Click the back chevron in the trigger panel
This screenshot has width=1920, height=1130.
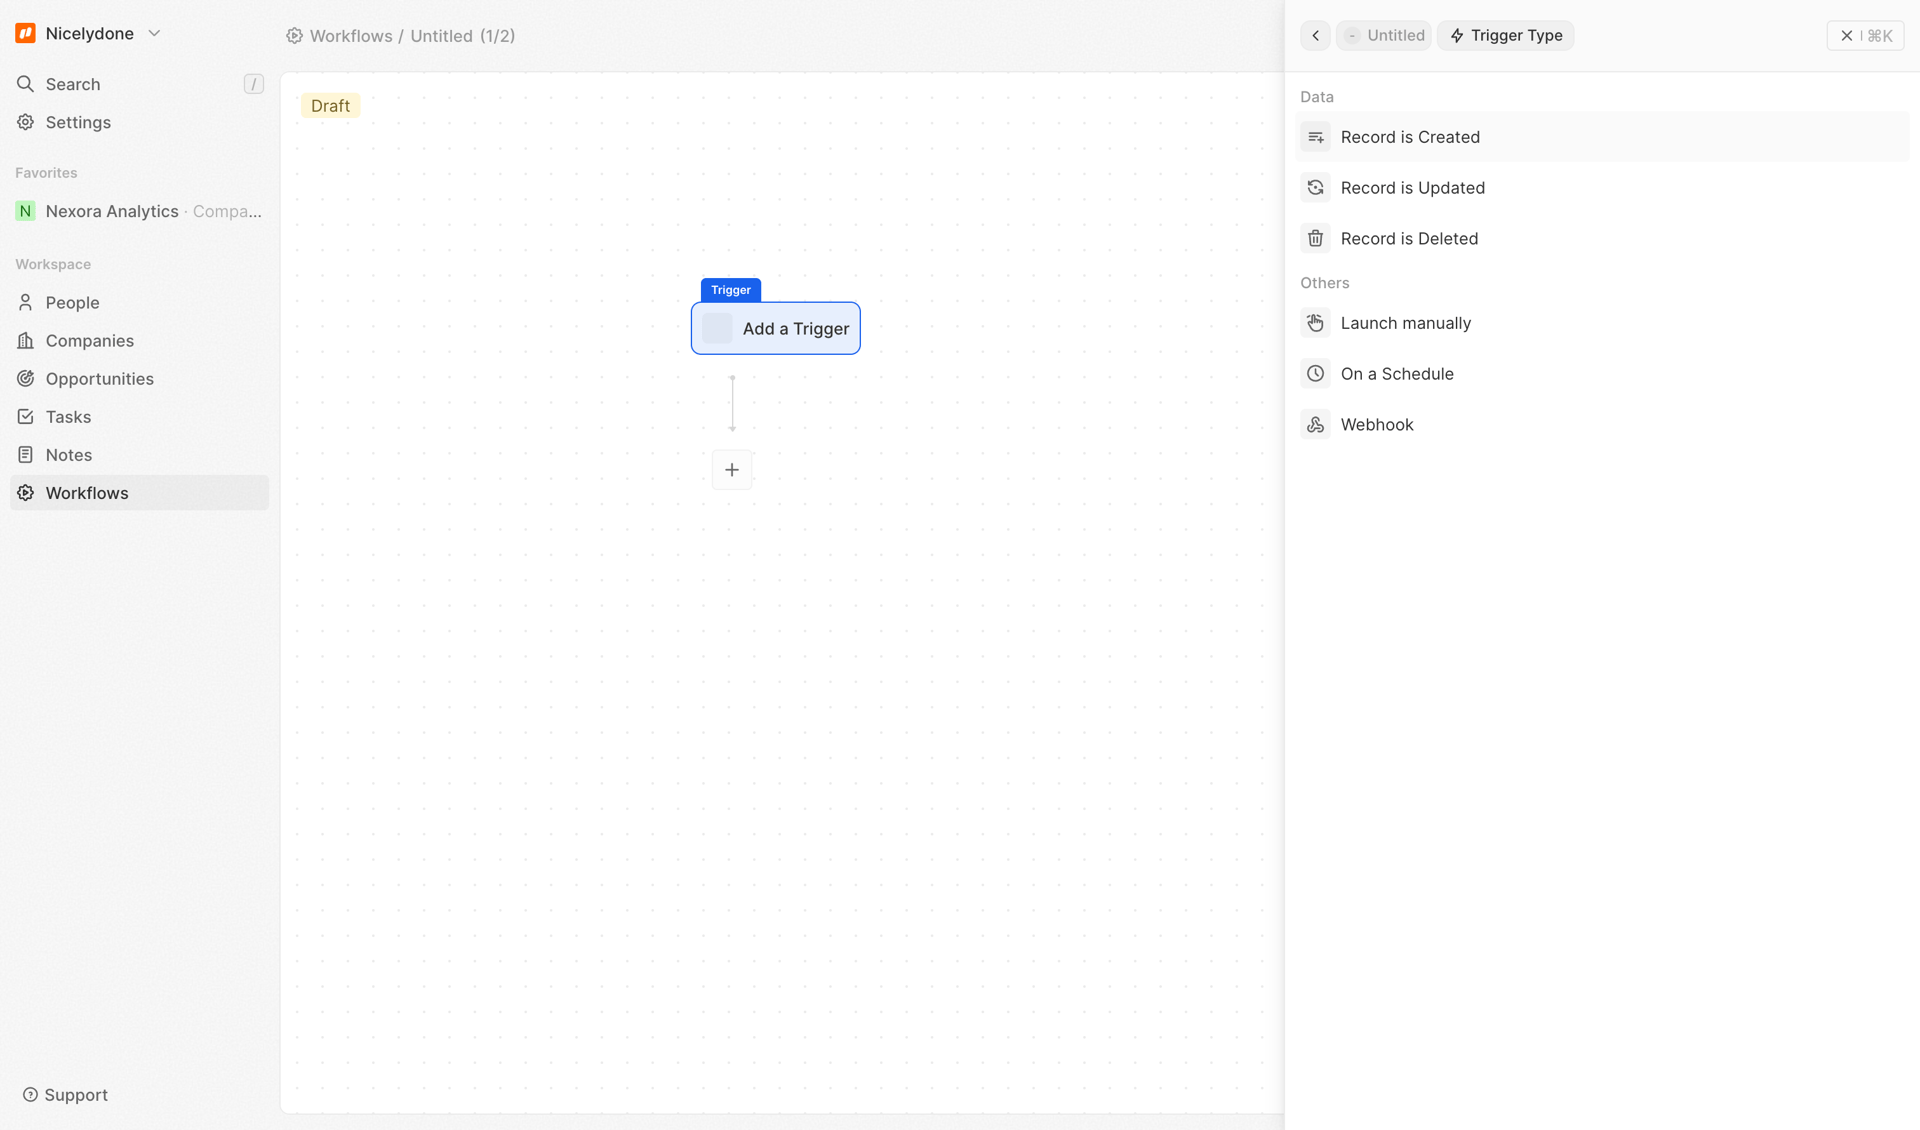pyautogui.click(x=1314, y=35)
